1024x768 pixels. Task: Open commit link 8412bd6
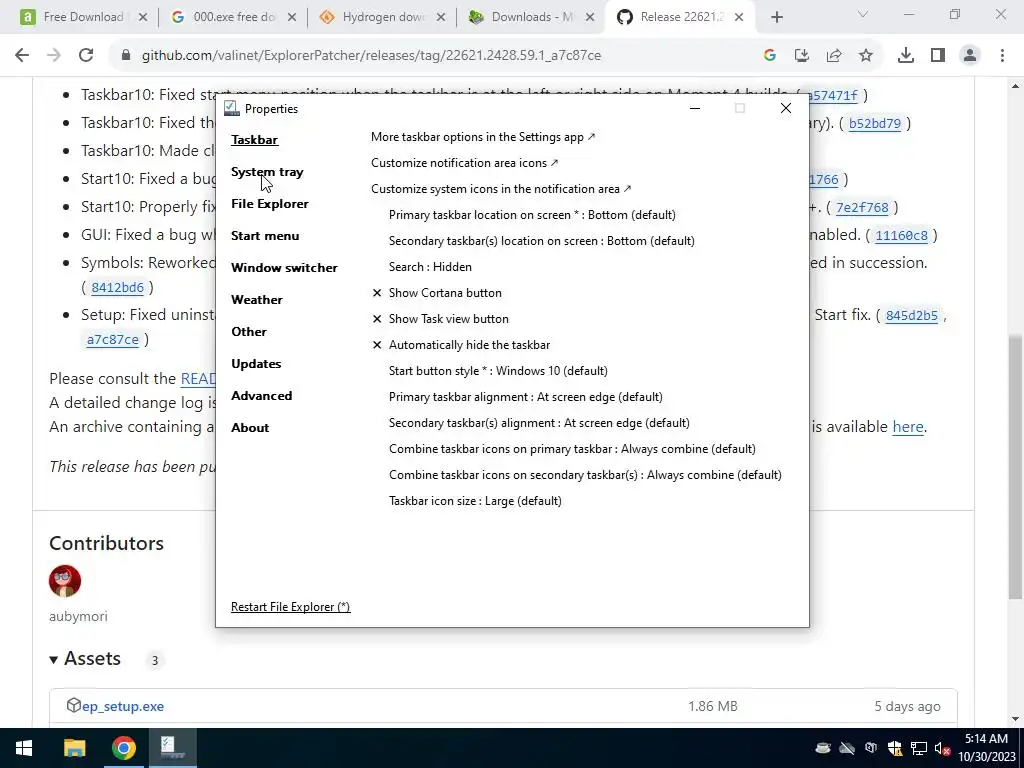coord(118,287)
